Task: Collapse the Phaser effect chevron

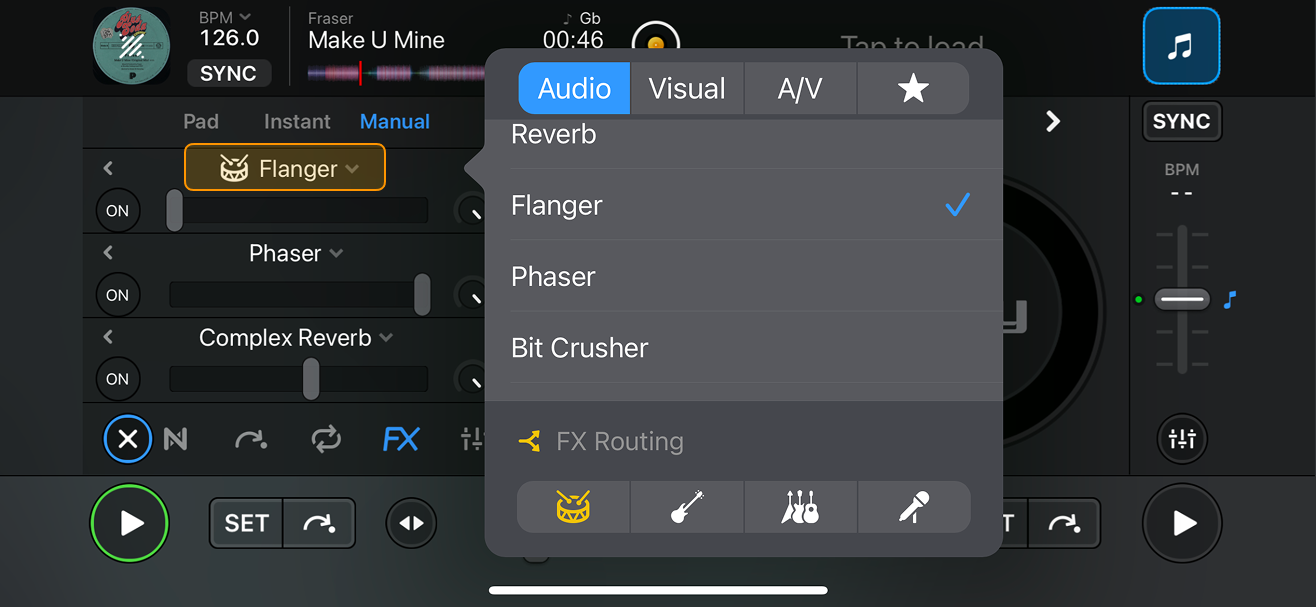Action: pyautogui.click(x=107, y=252)
